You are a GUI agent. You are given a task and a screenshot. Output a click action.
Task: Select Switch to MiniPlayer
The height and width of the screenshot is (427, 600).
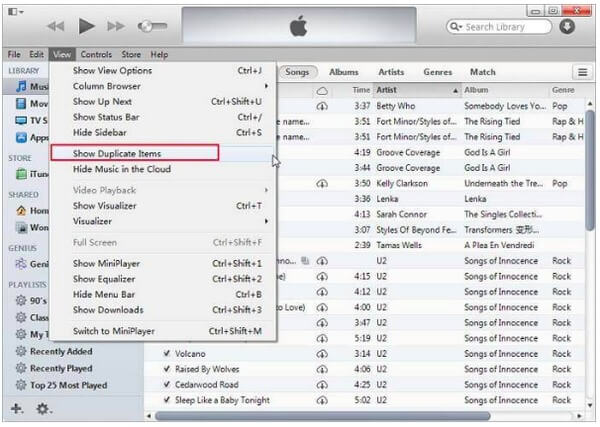[x=163, y=331]
